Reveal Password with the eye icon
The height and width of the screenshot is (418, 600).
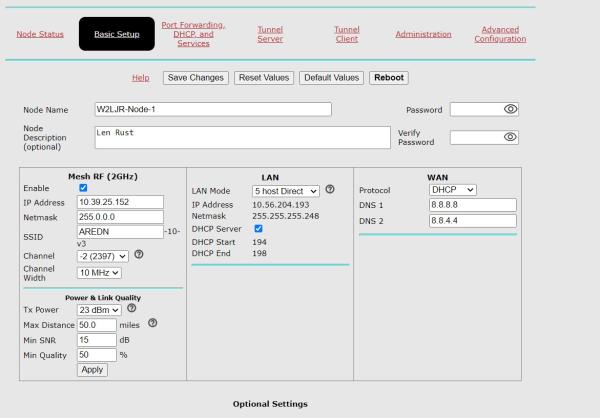click(x=510, y=109)
